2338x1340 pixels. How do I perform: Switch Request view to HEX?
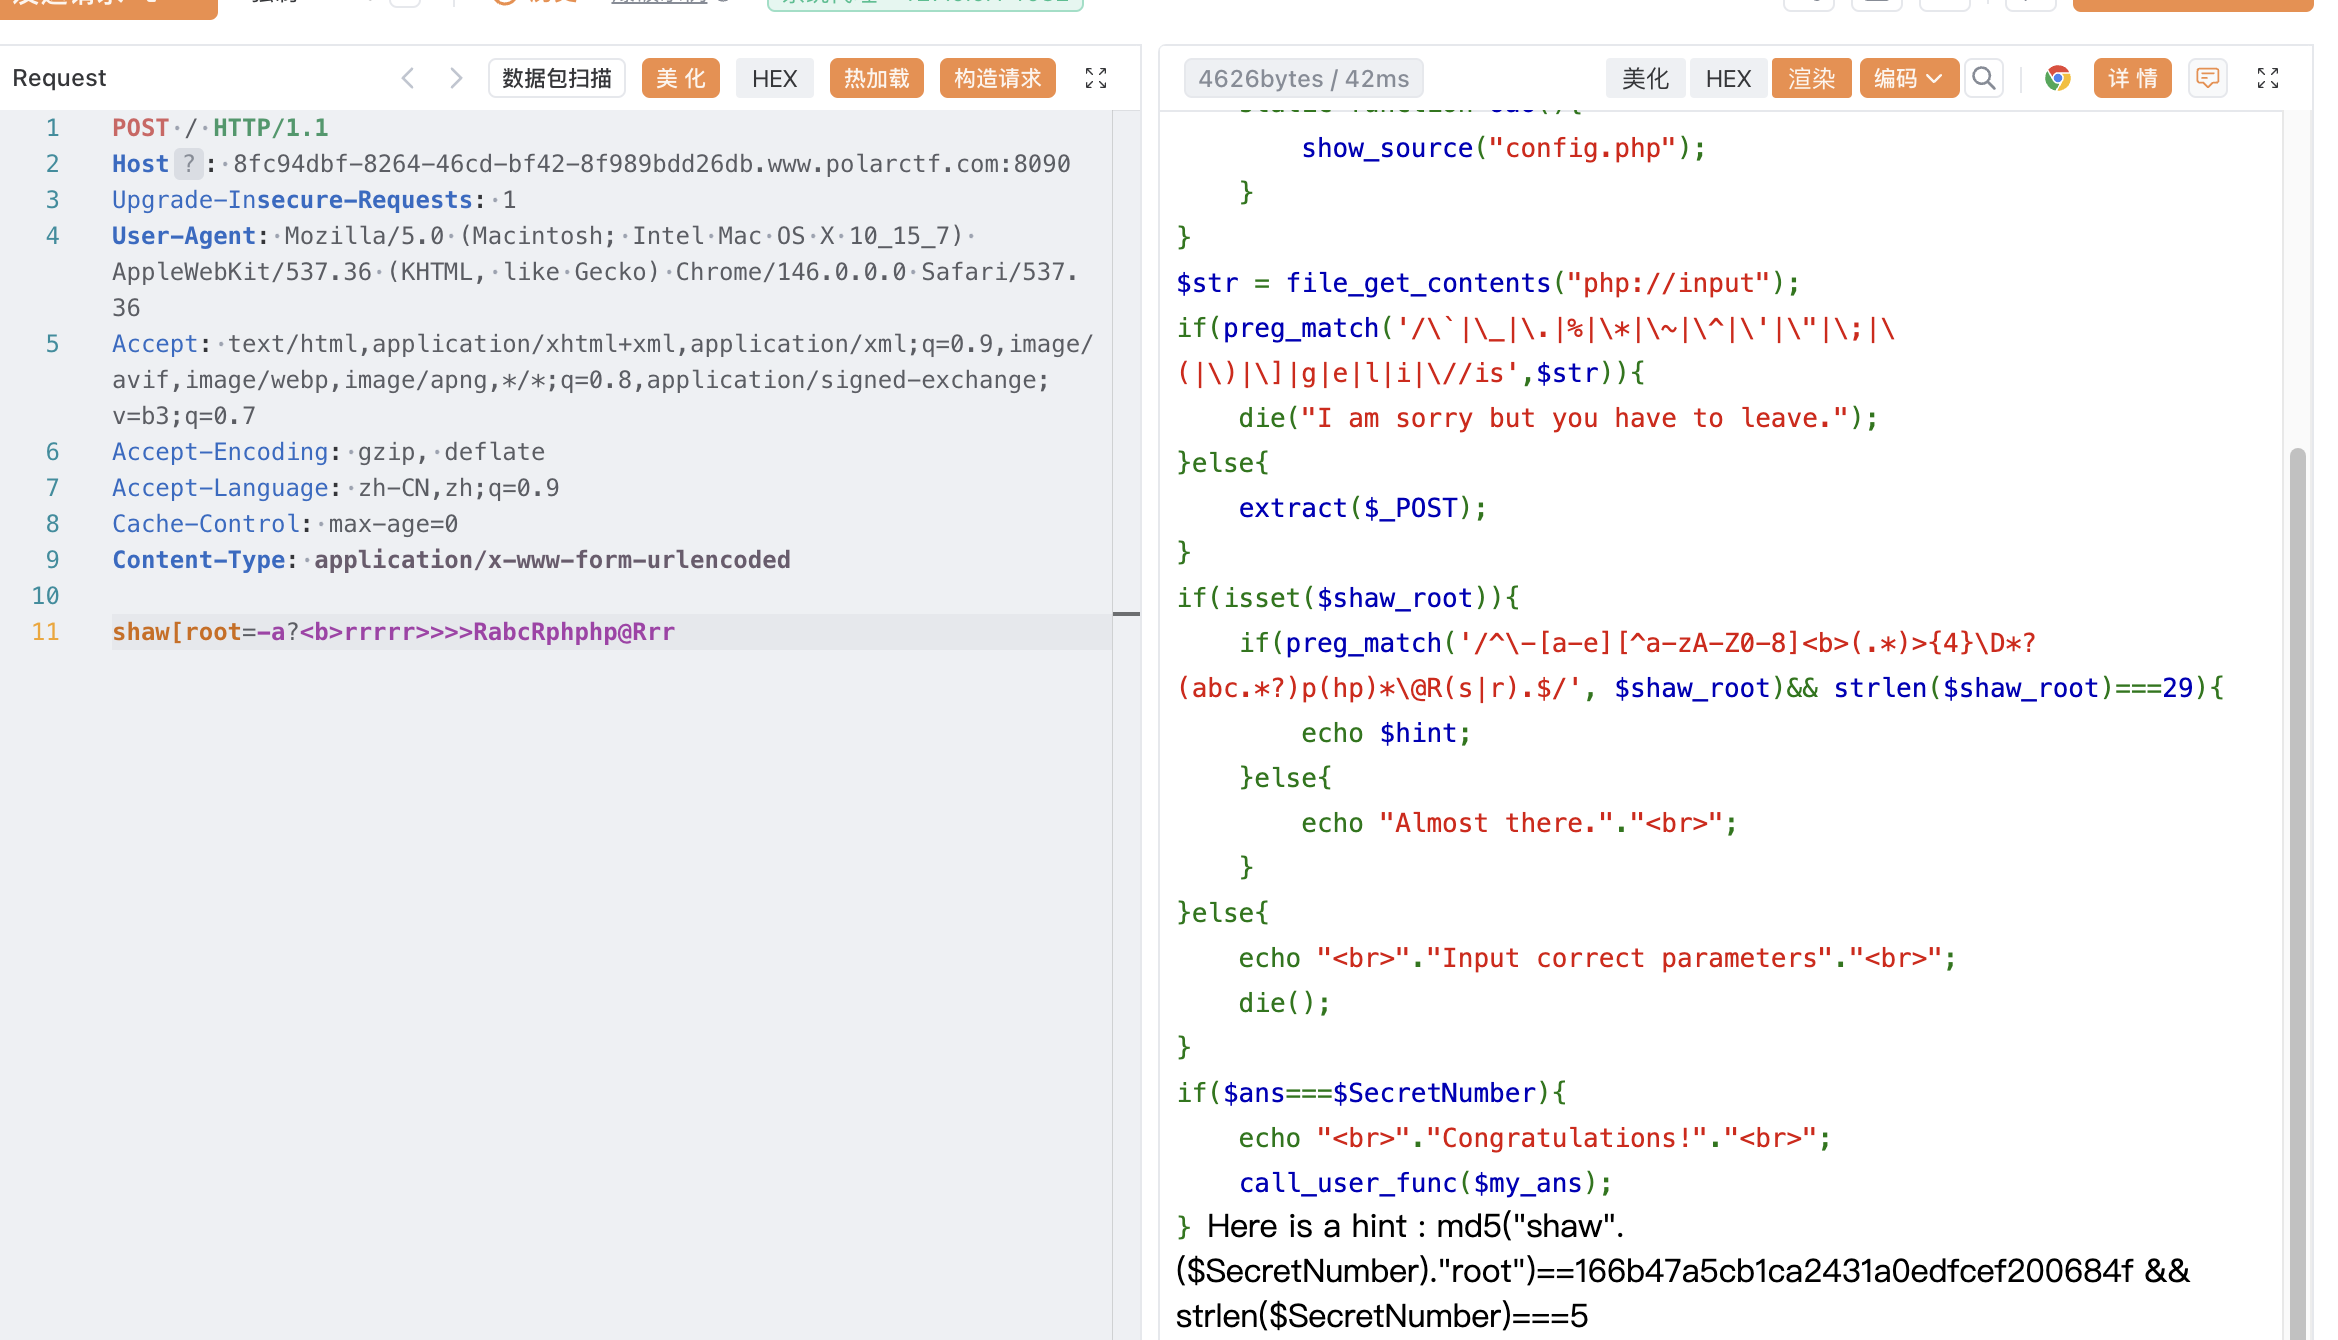click(774, 78)
